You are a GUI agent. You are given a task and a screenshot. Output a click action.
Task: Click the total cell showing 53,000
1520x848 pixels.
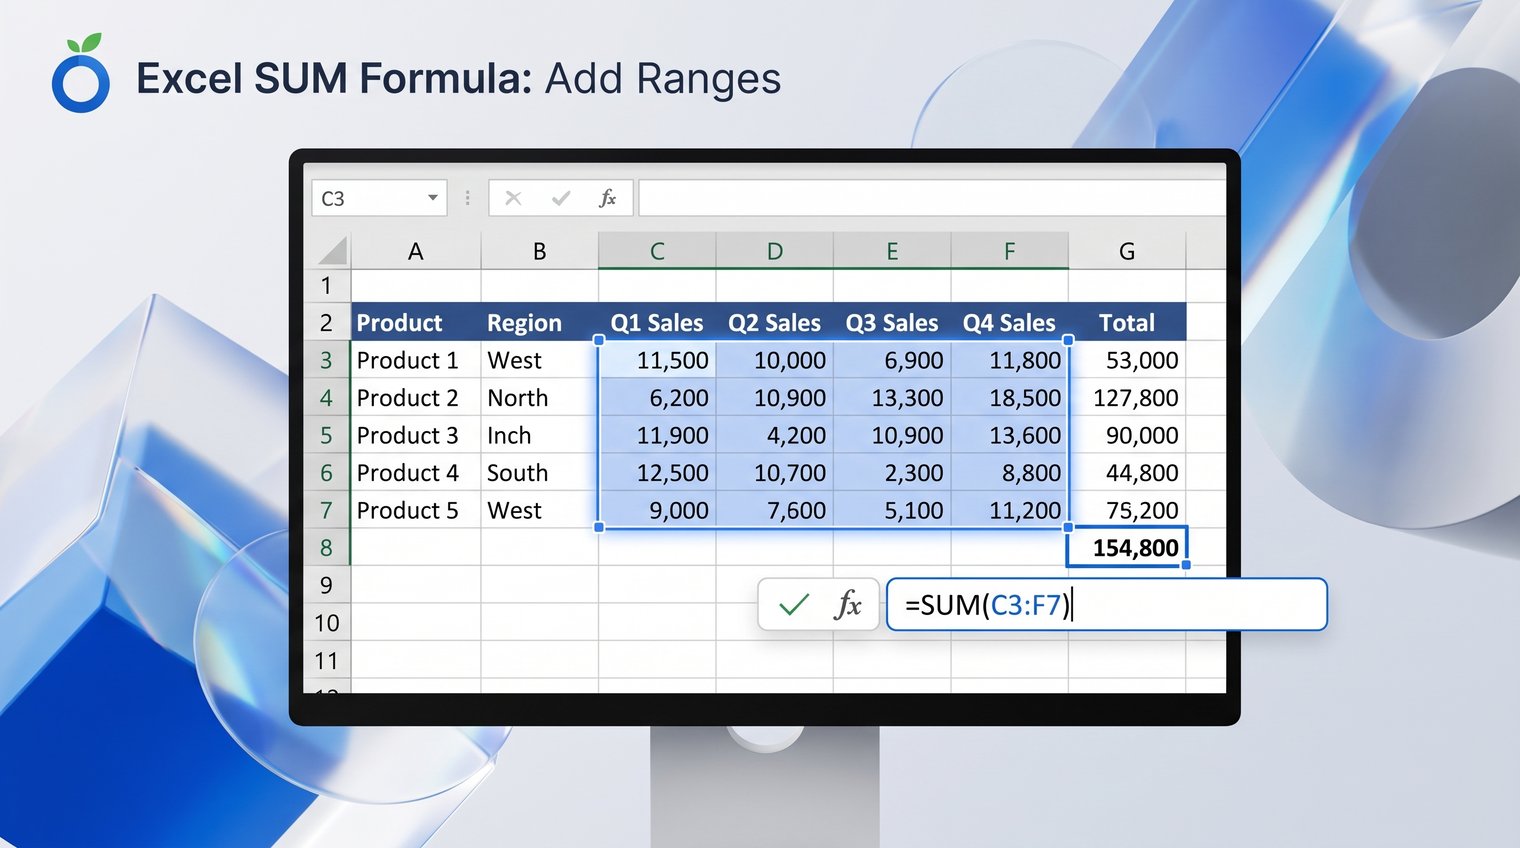pyautogui.click(x=1127, y=360)
